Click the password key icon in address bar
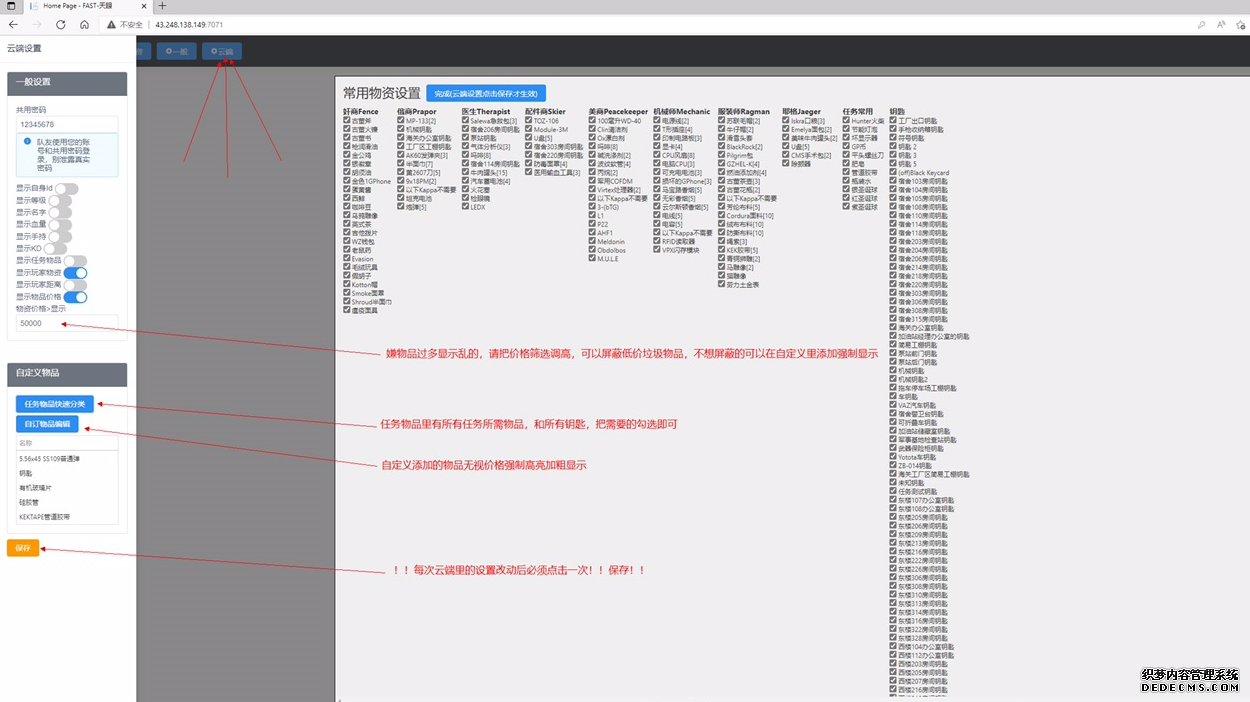The width and height of the screenshot is (1250, 702). click(x=1201, y=24)
